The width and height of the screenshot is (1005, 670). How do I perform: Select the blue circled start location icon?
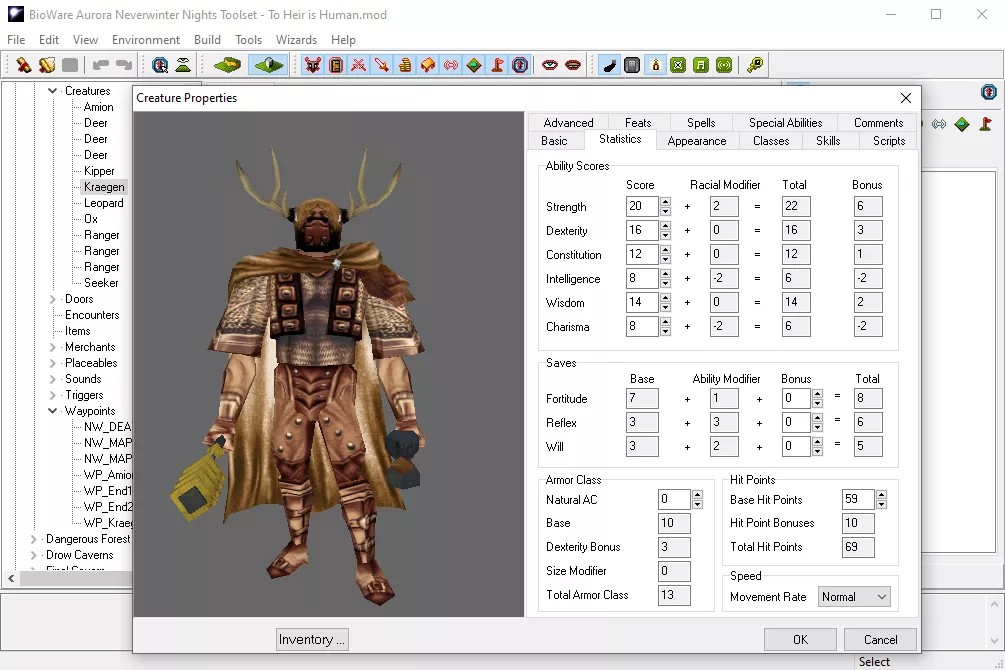coord(520,65)
